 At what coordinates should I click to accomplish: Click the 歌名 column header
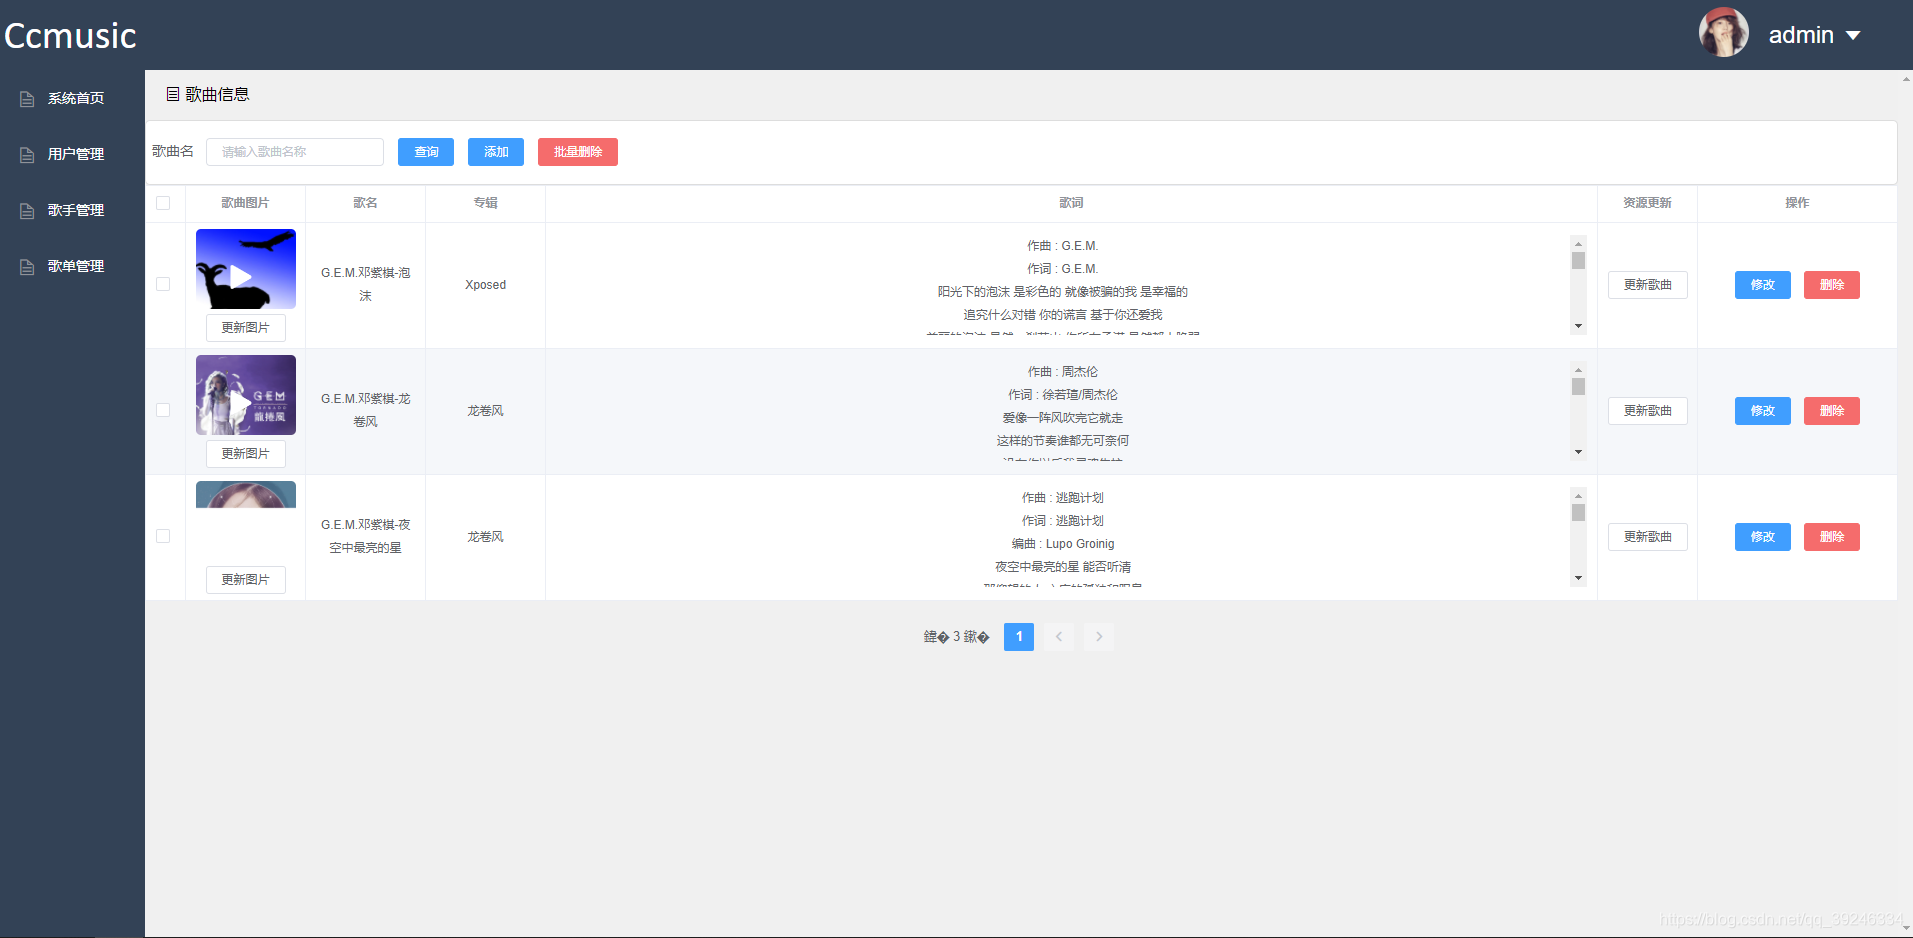tap(366, 203)
